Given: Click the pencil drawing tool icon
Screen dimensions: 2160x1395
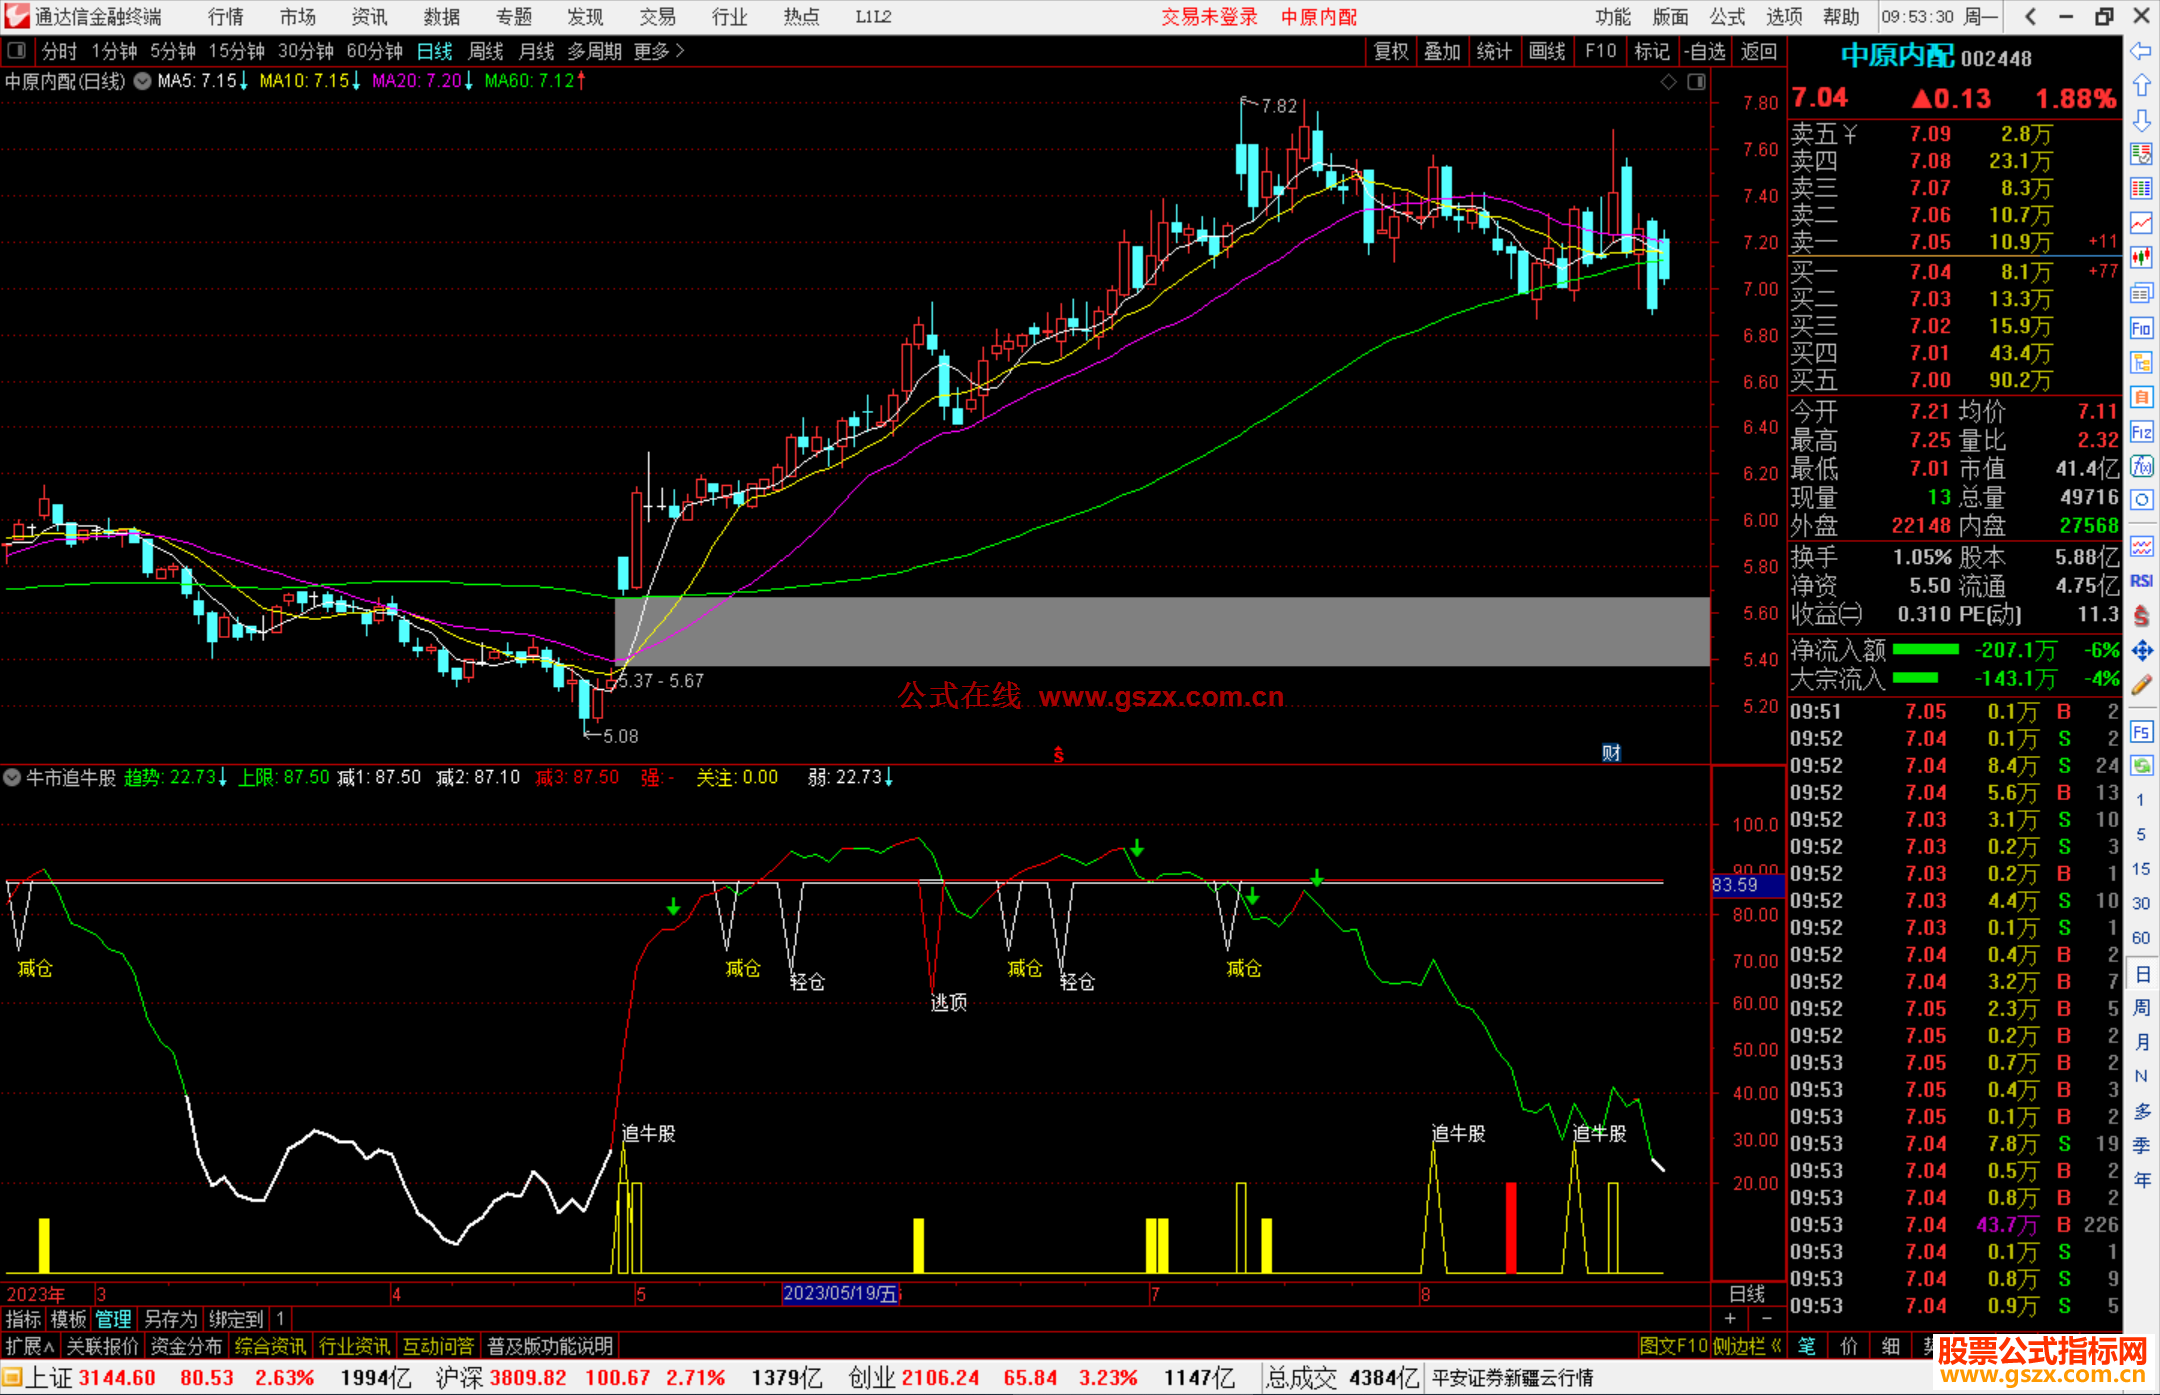Looking at the screenshot, I should [x=2141, y=686].
